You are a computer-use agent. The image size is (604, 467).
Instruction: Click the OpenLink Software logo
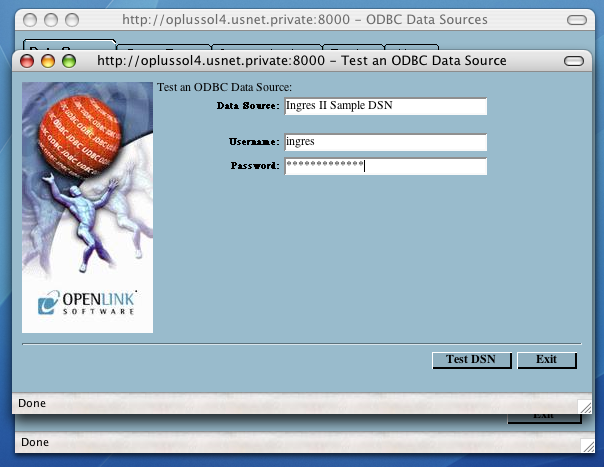coord(87,304)
